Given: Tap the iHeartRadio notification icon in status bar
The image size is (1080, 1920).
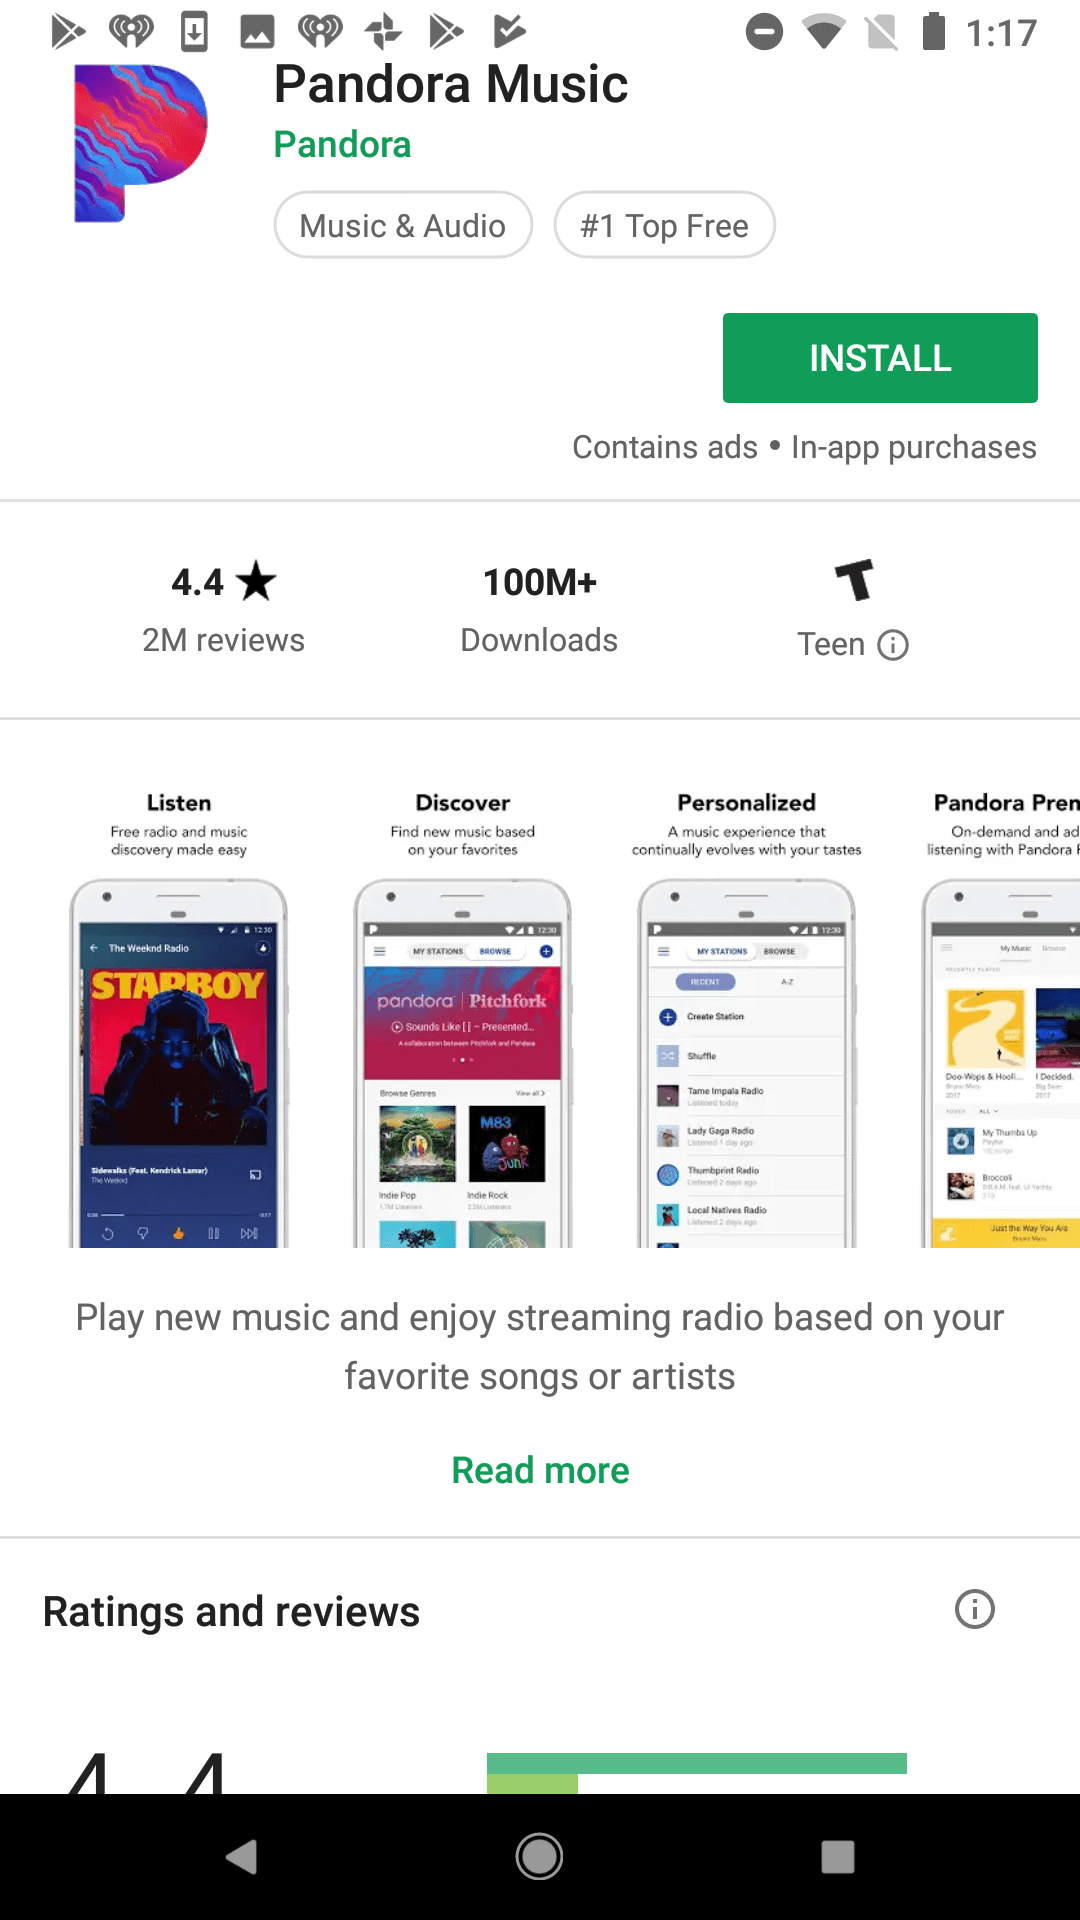Looking at the screenshot, I should pos(130,30).
